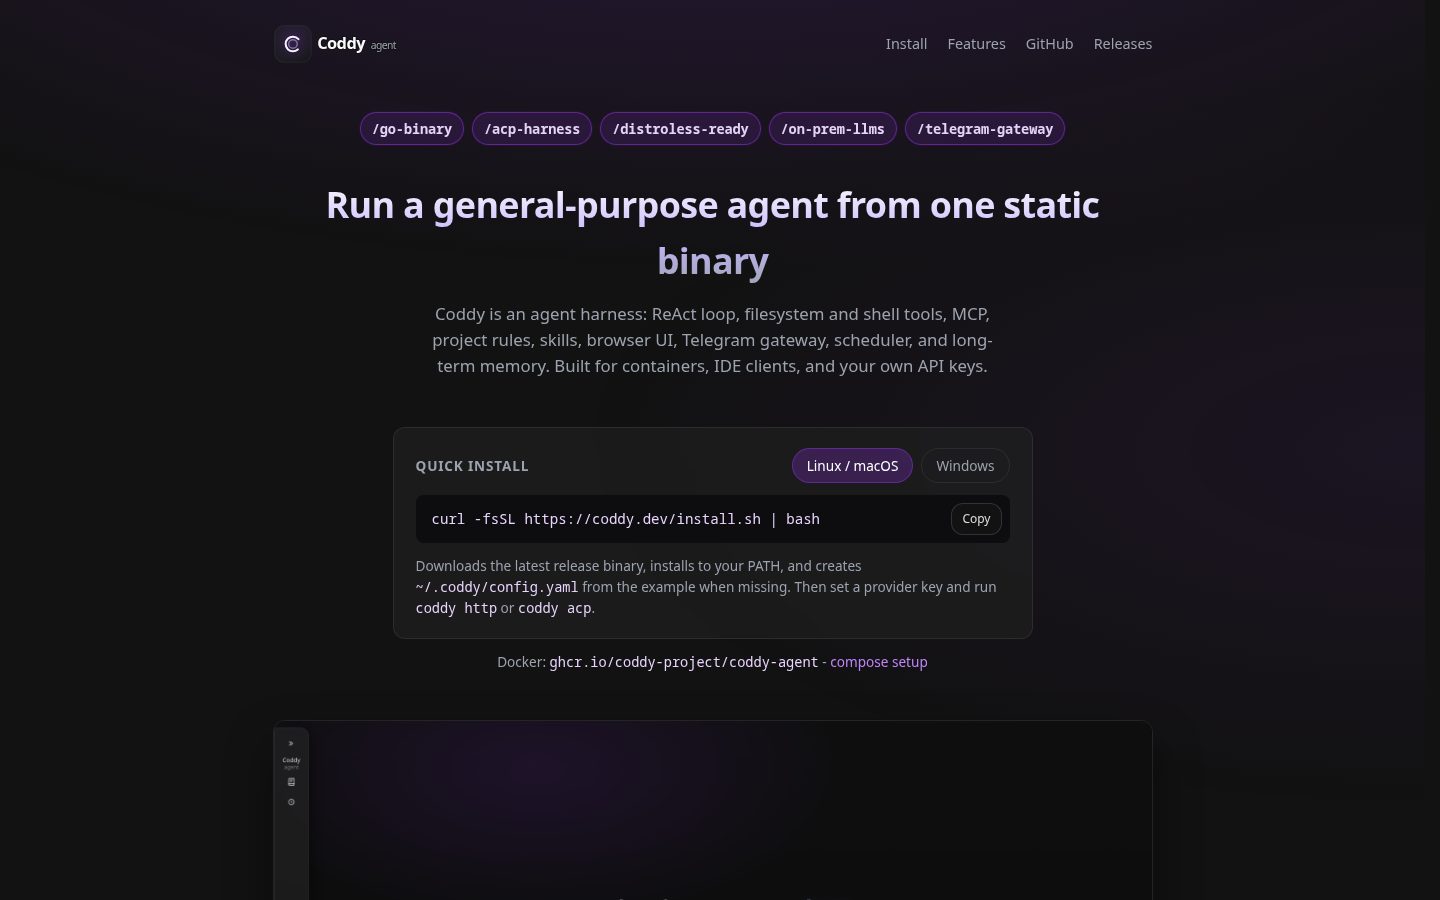Click the 'coddy acp' command text
This screenshot has height=900, width=1440.
[x=554, y=608]
